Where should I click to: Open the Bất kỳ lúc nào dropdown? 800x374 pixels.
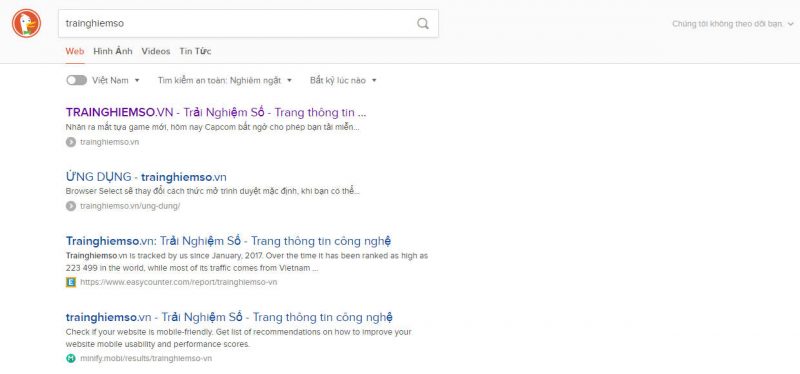(343, 81)
